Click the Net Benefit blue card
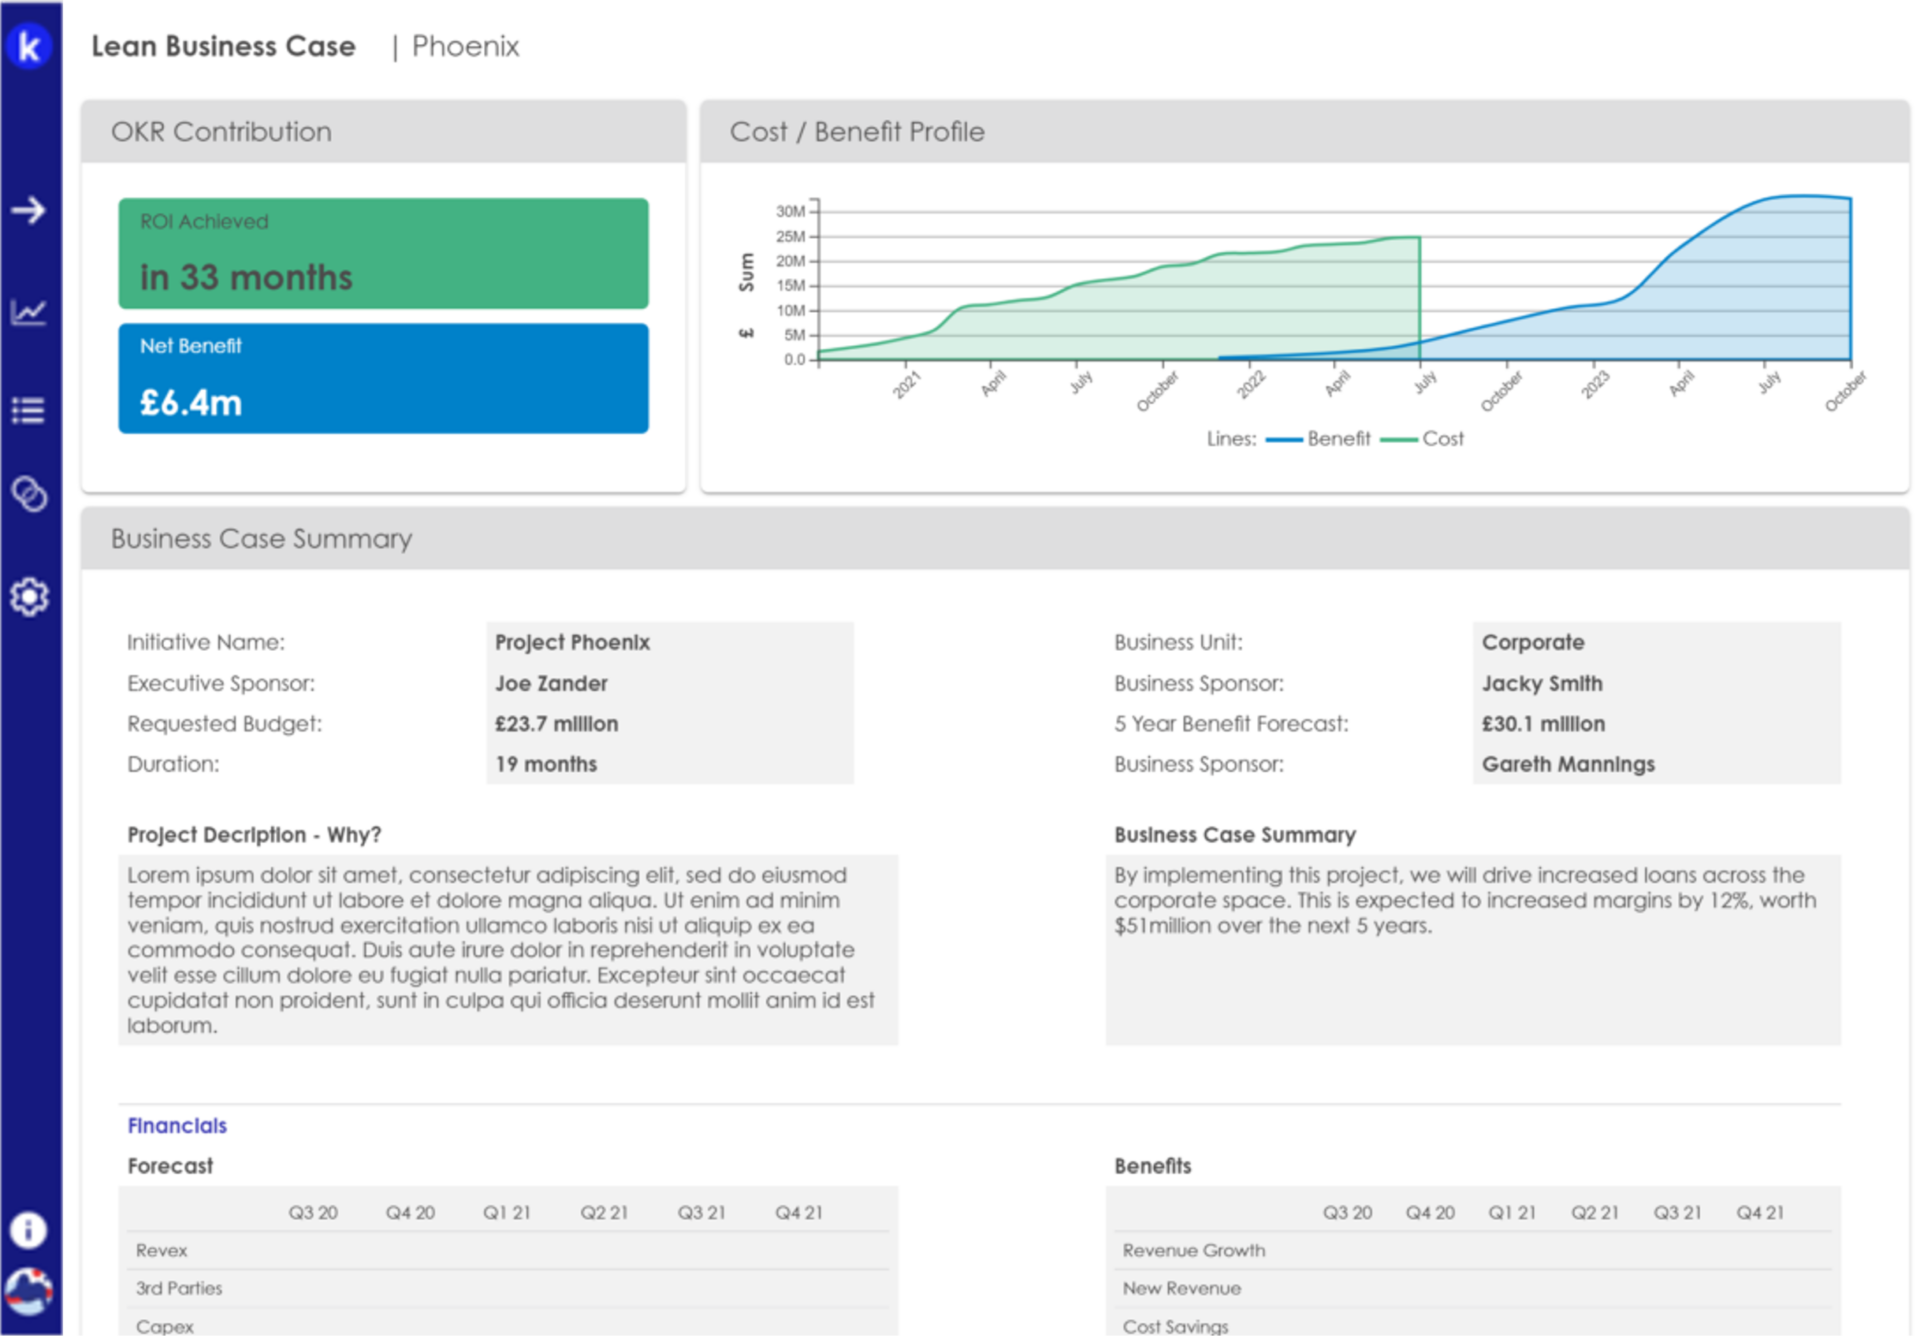Viewport: 1920px width, 1338px height. 384,379
